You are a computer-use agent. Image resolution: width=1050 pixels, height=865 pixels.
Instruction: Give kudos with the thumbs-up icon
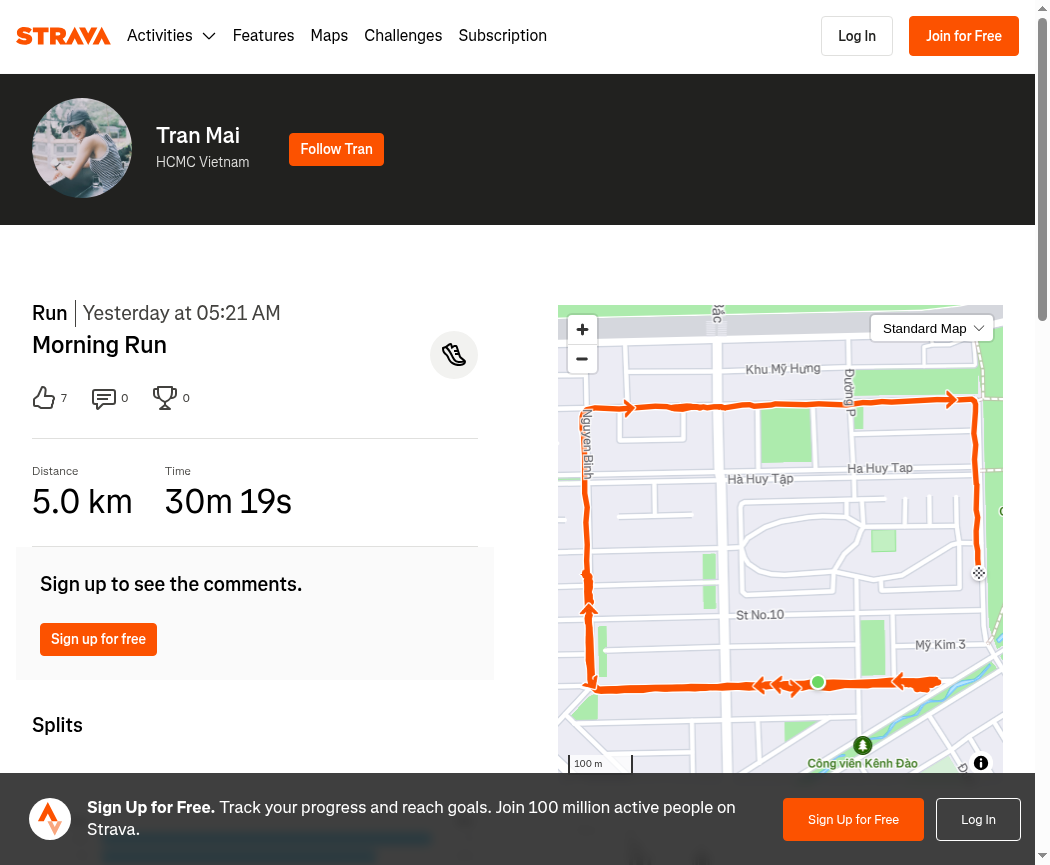(44, 398)
